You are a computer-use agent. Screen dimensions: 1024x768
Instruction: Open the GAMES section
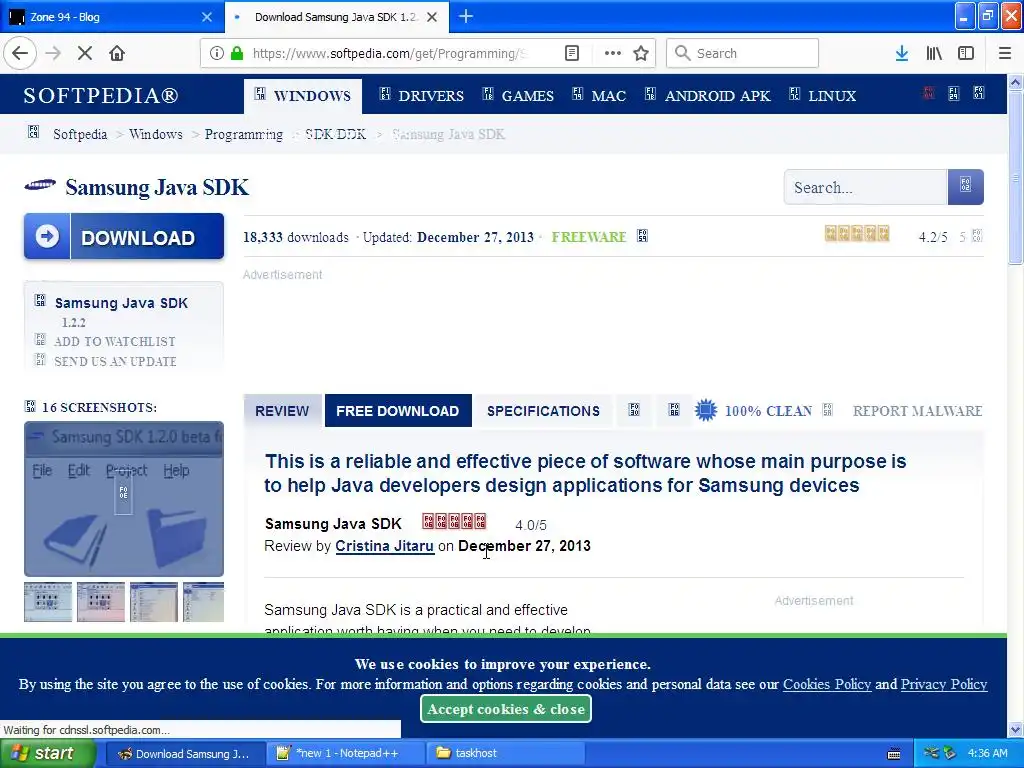click(x=519, y=96)
